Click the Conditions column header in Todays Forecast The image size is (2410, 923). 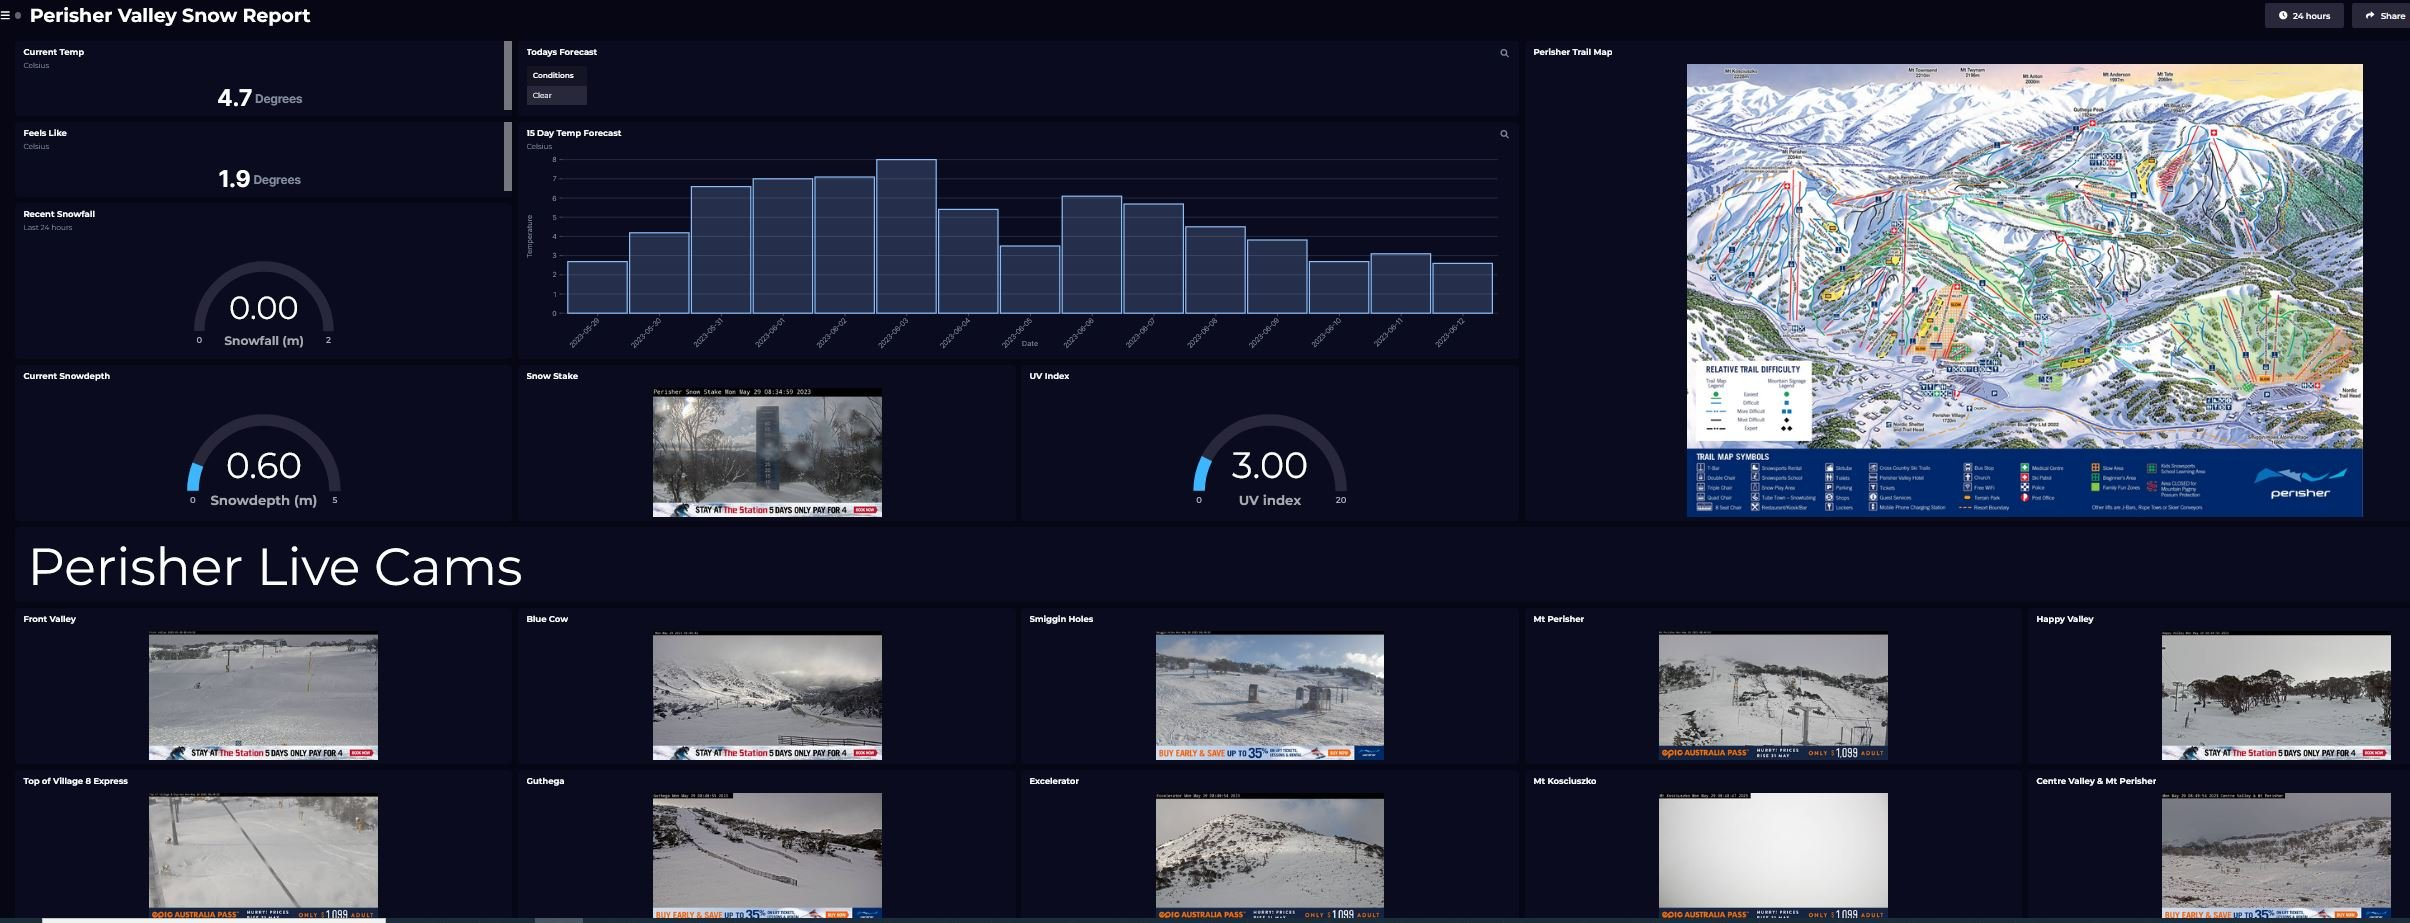point(556,75)
